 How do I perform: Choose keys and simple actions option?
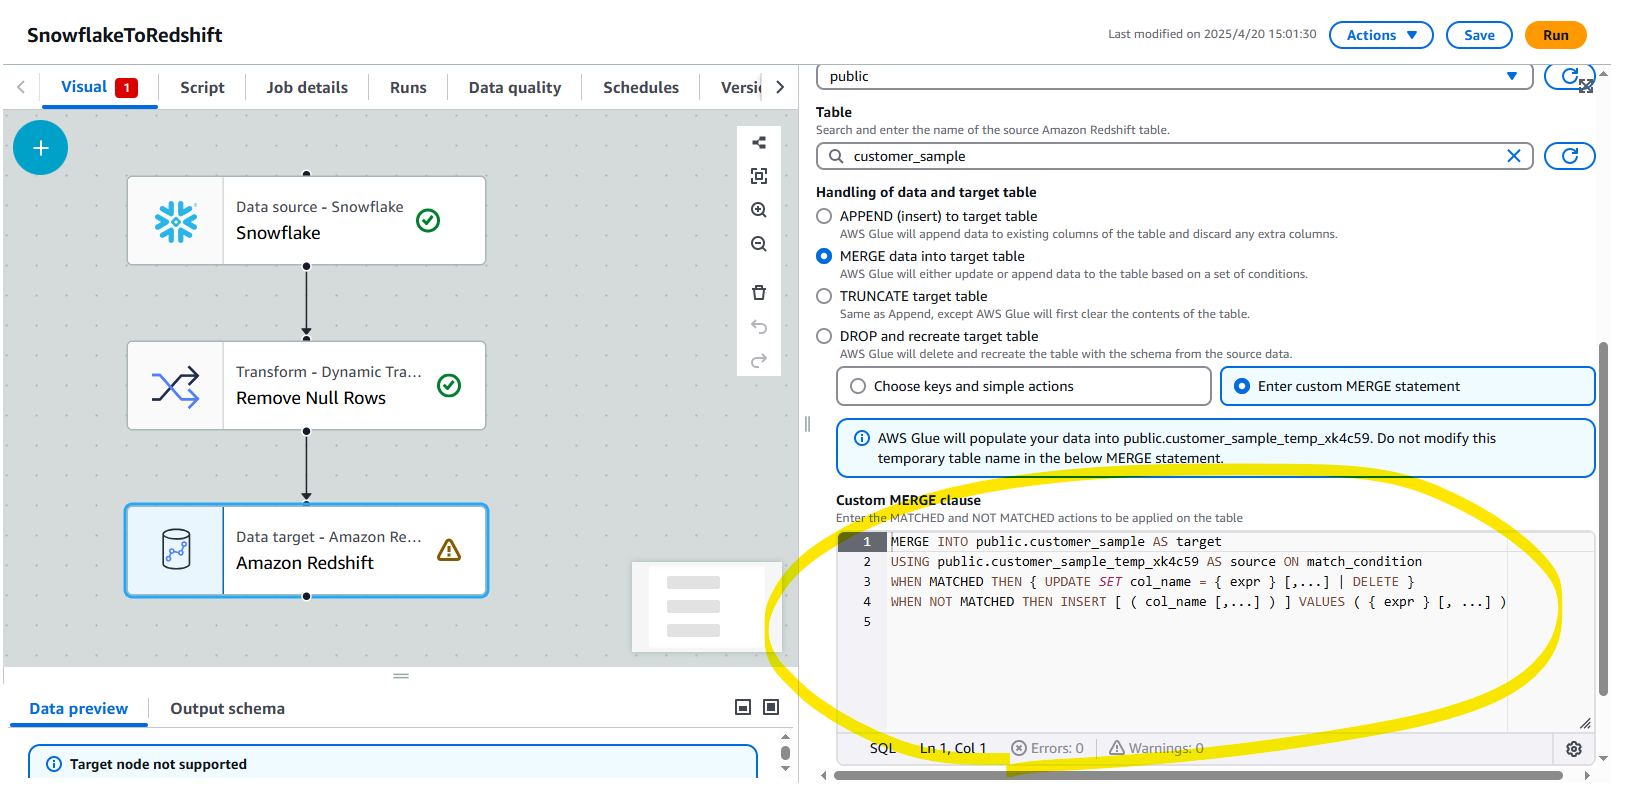[x=1023, y=386]
